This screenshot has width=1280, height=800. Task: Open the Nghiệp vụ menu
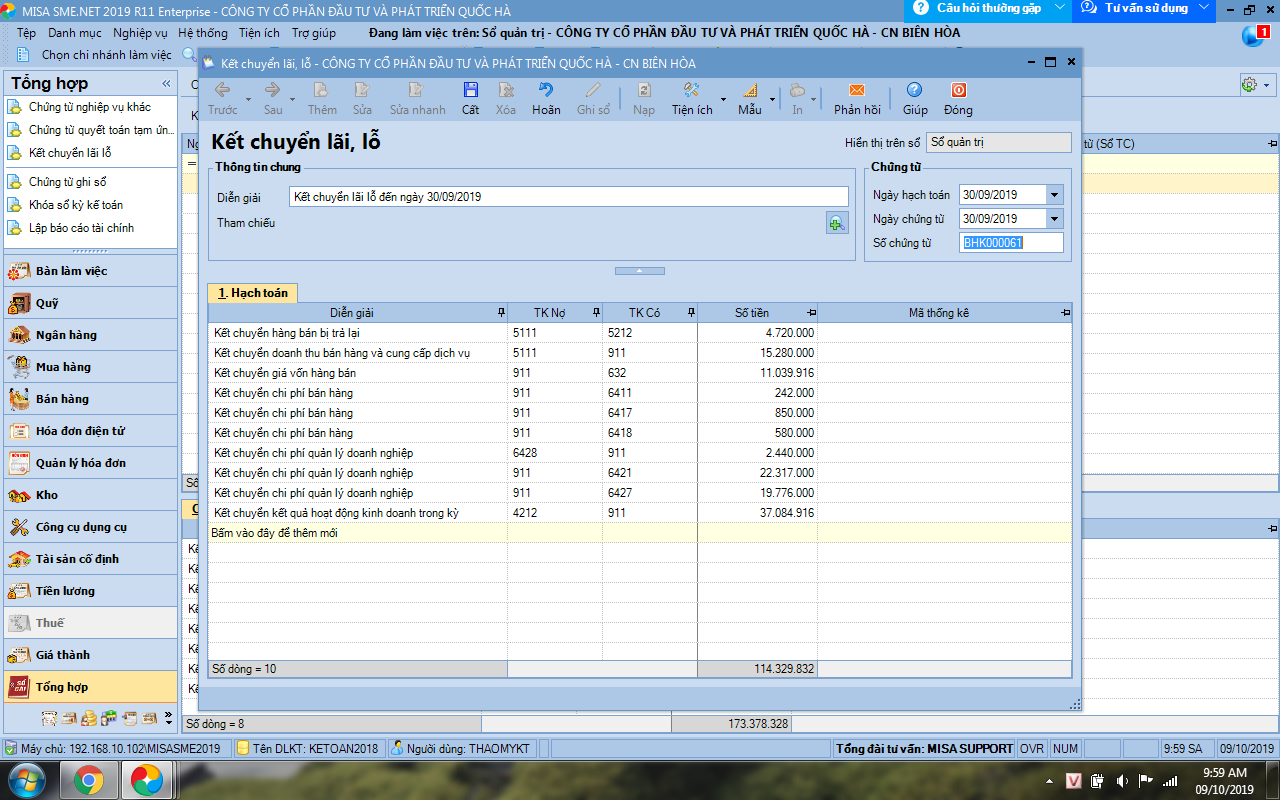pyautogui.click(x=140, y=33)
